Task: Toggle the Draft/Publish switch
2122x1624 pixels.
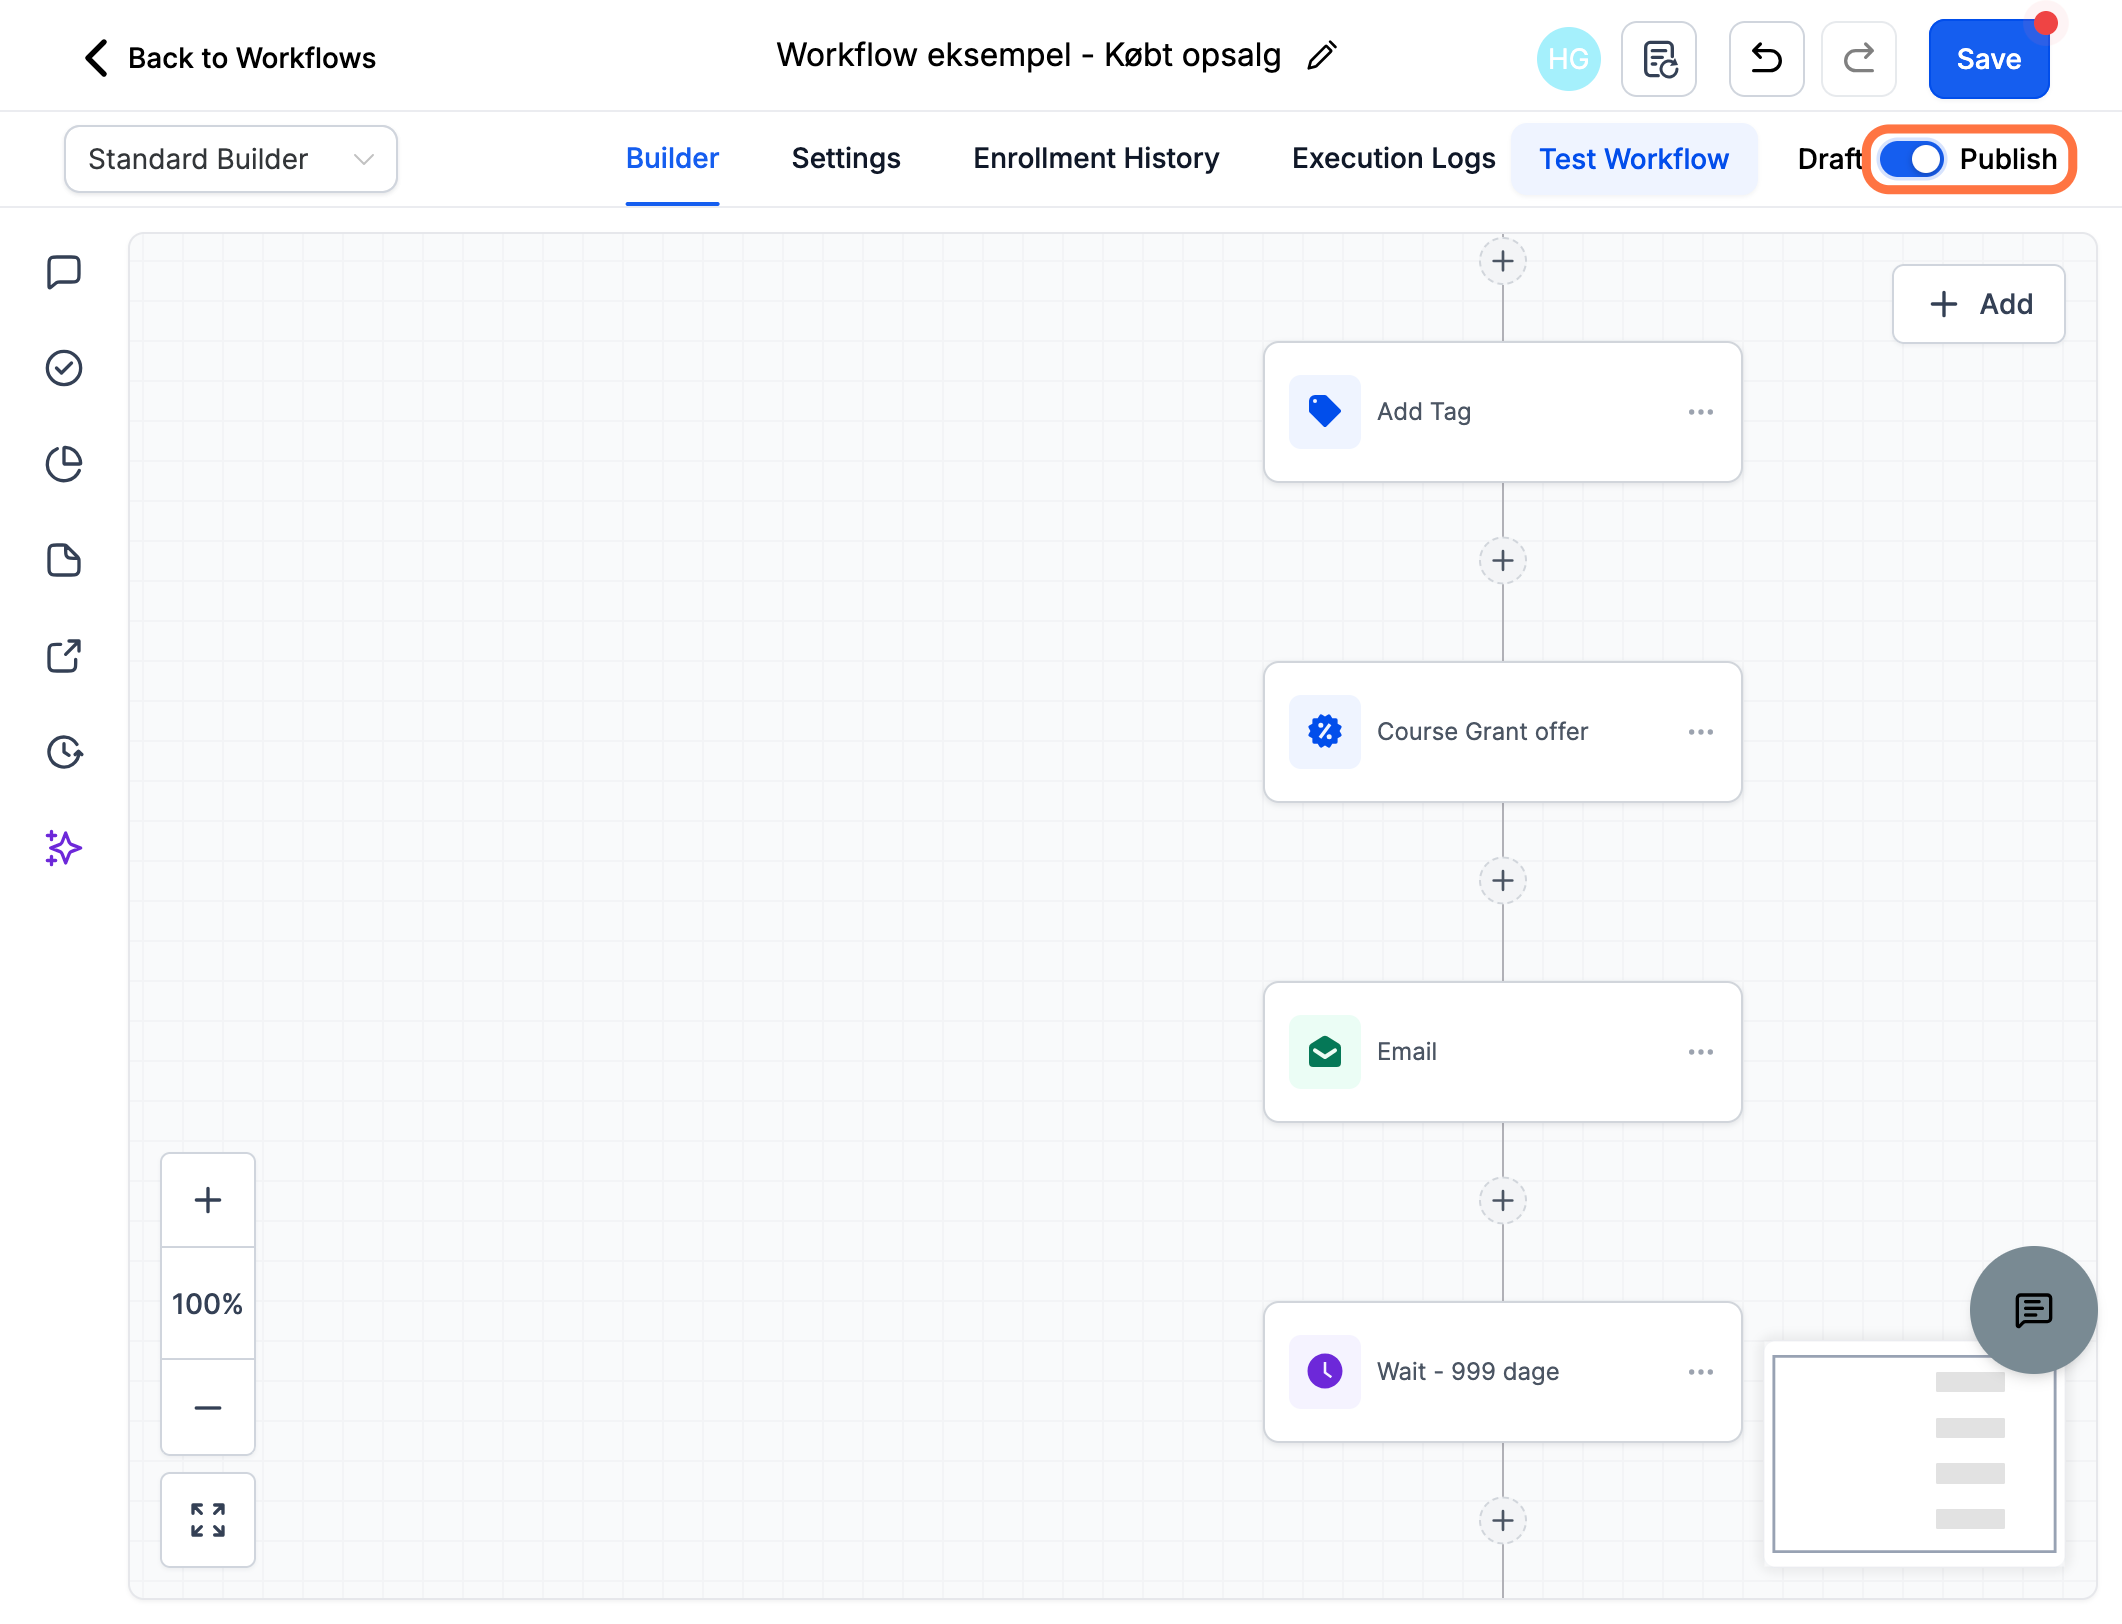Action: (1911, 159)
